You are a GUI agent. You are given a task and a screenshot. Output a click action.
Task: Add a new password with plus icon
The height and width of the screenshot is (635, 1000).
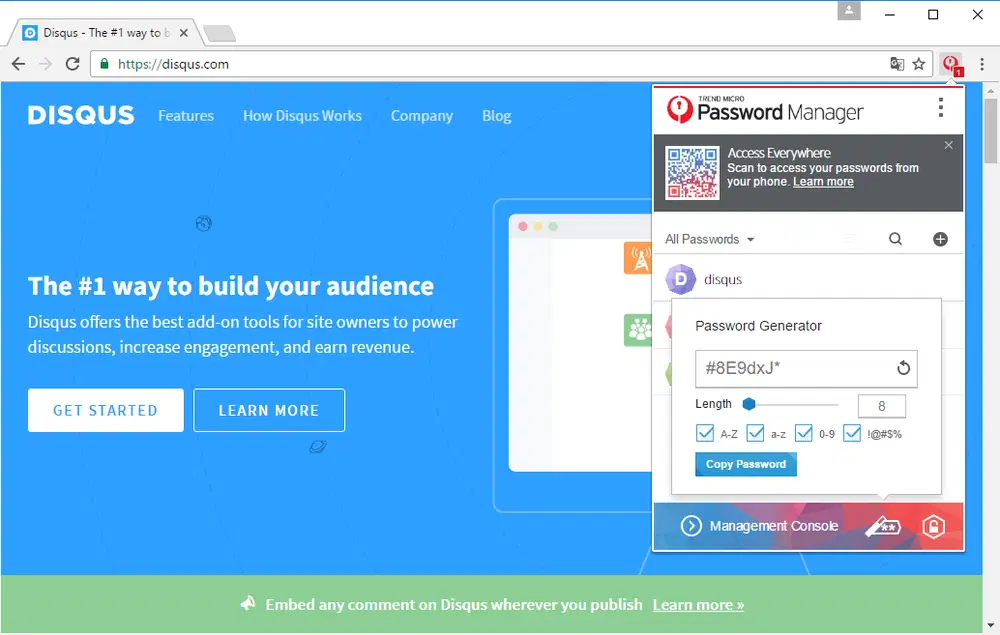pos(940,239)
